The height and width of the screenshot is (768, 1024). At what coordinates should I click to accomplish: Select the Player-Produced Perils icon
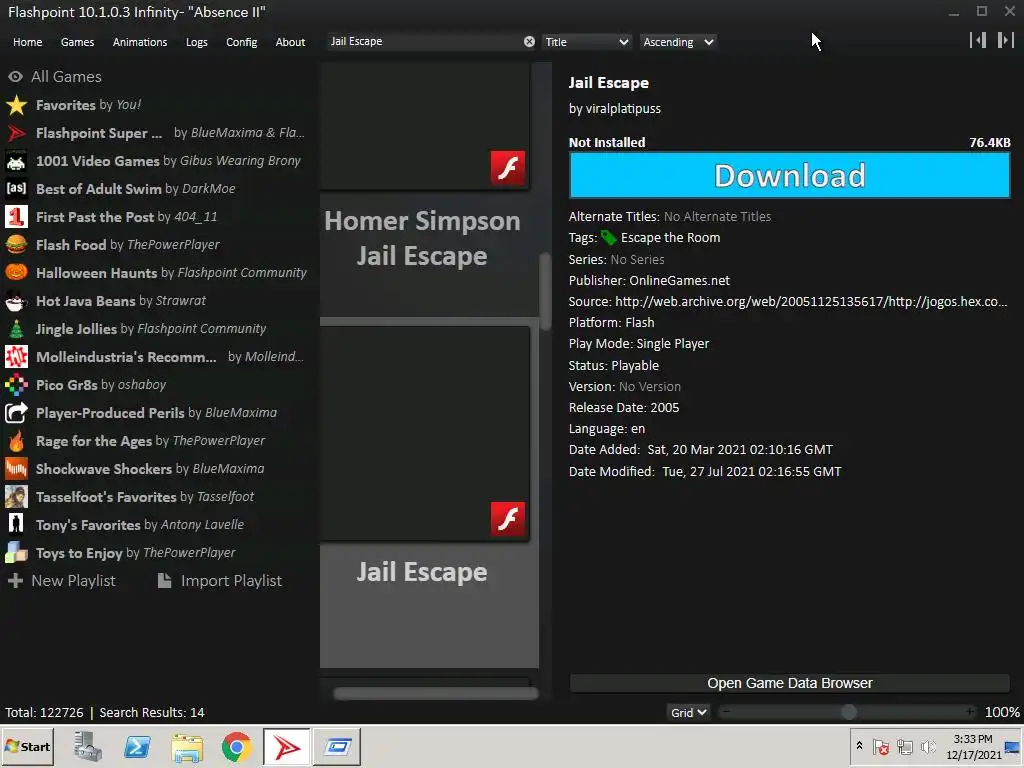click(16, 413)
